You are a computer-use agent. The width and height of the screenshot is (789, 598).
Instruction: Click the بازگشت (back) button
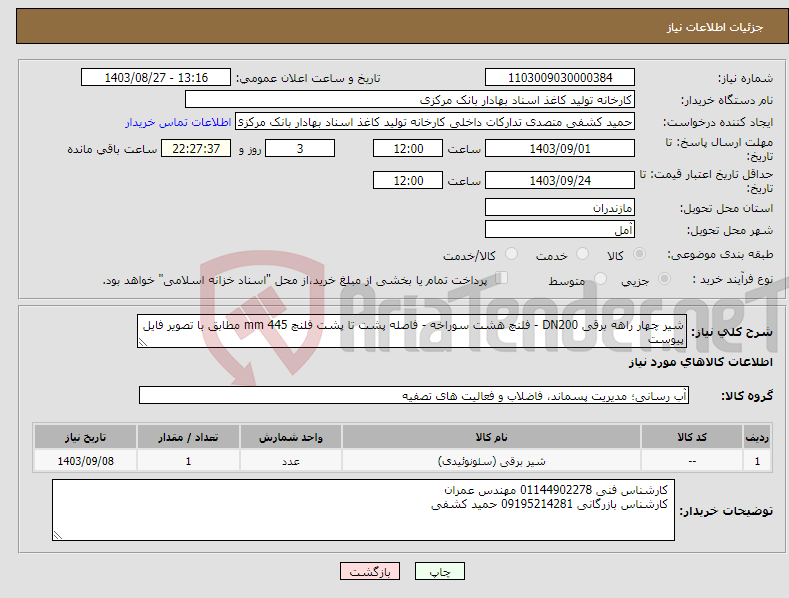(370, 571)
